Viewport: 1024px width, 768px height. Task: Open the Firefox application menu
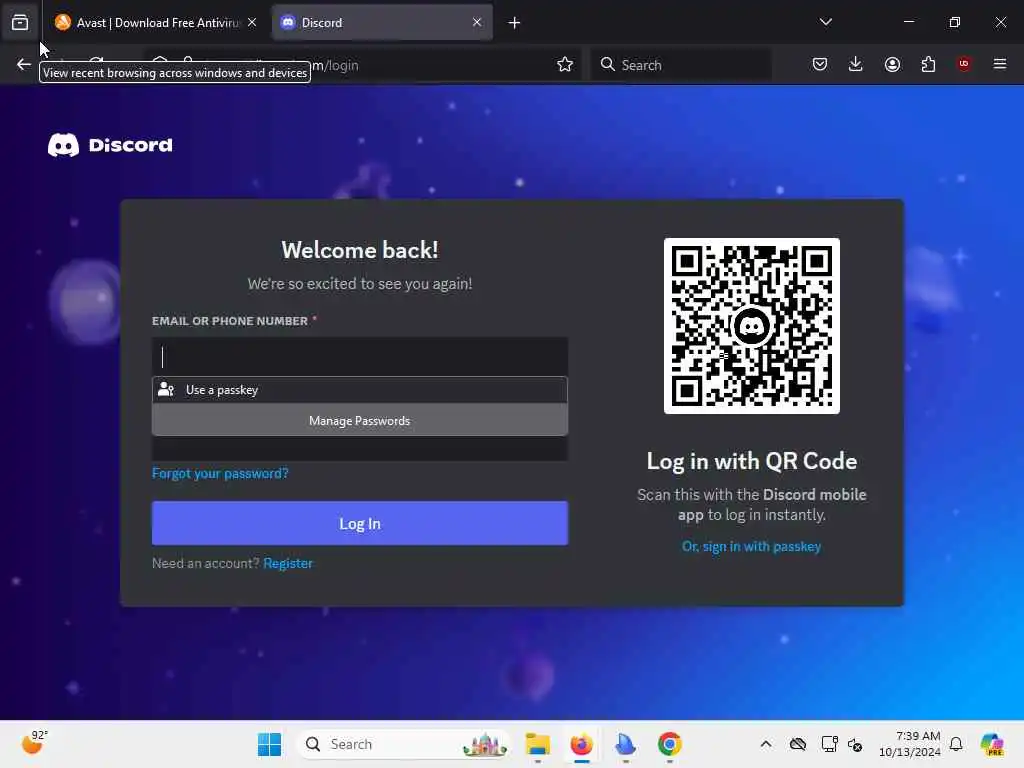point(1000,64)
